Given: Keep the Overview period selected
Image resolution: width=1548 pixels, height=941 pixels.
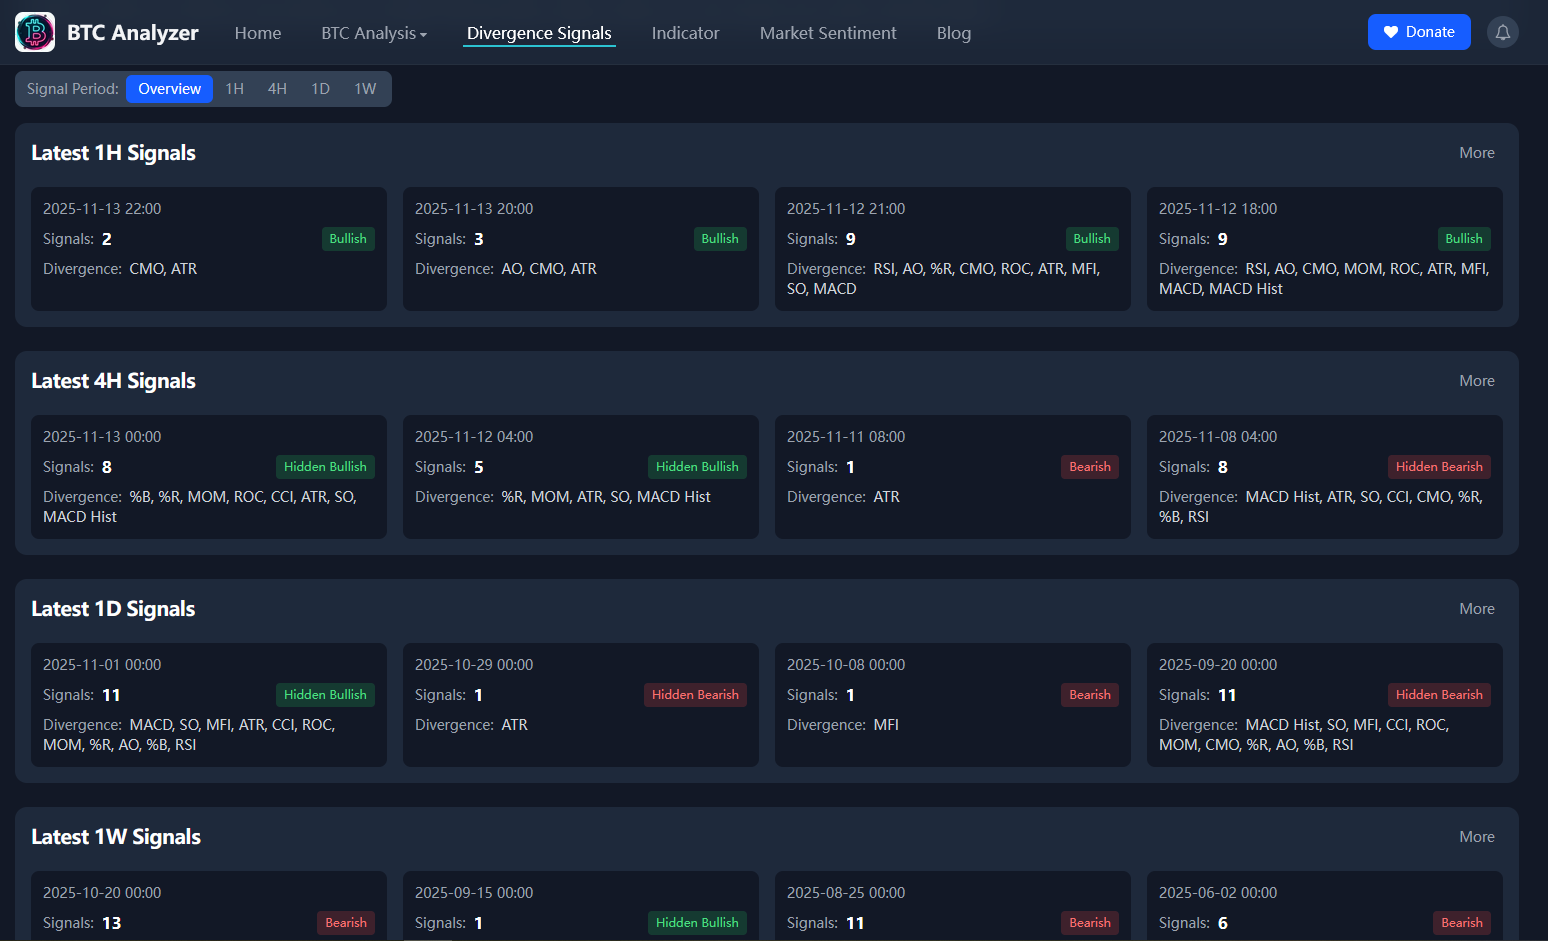Looking at the screenshot, I should click(x=169, y=88).
